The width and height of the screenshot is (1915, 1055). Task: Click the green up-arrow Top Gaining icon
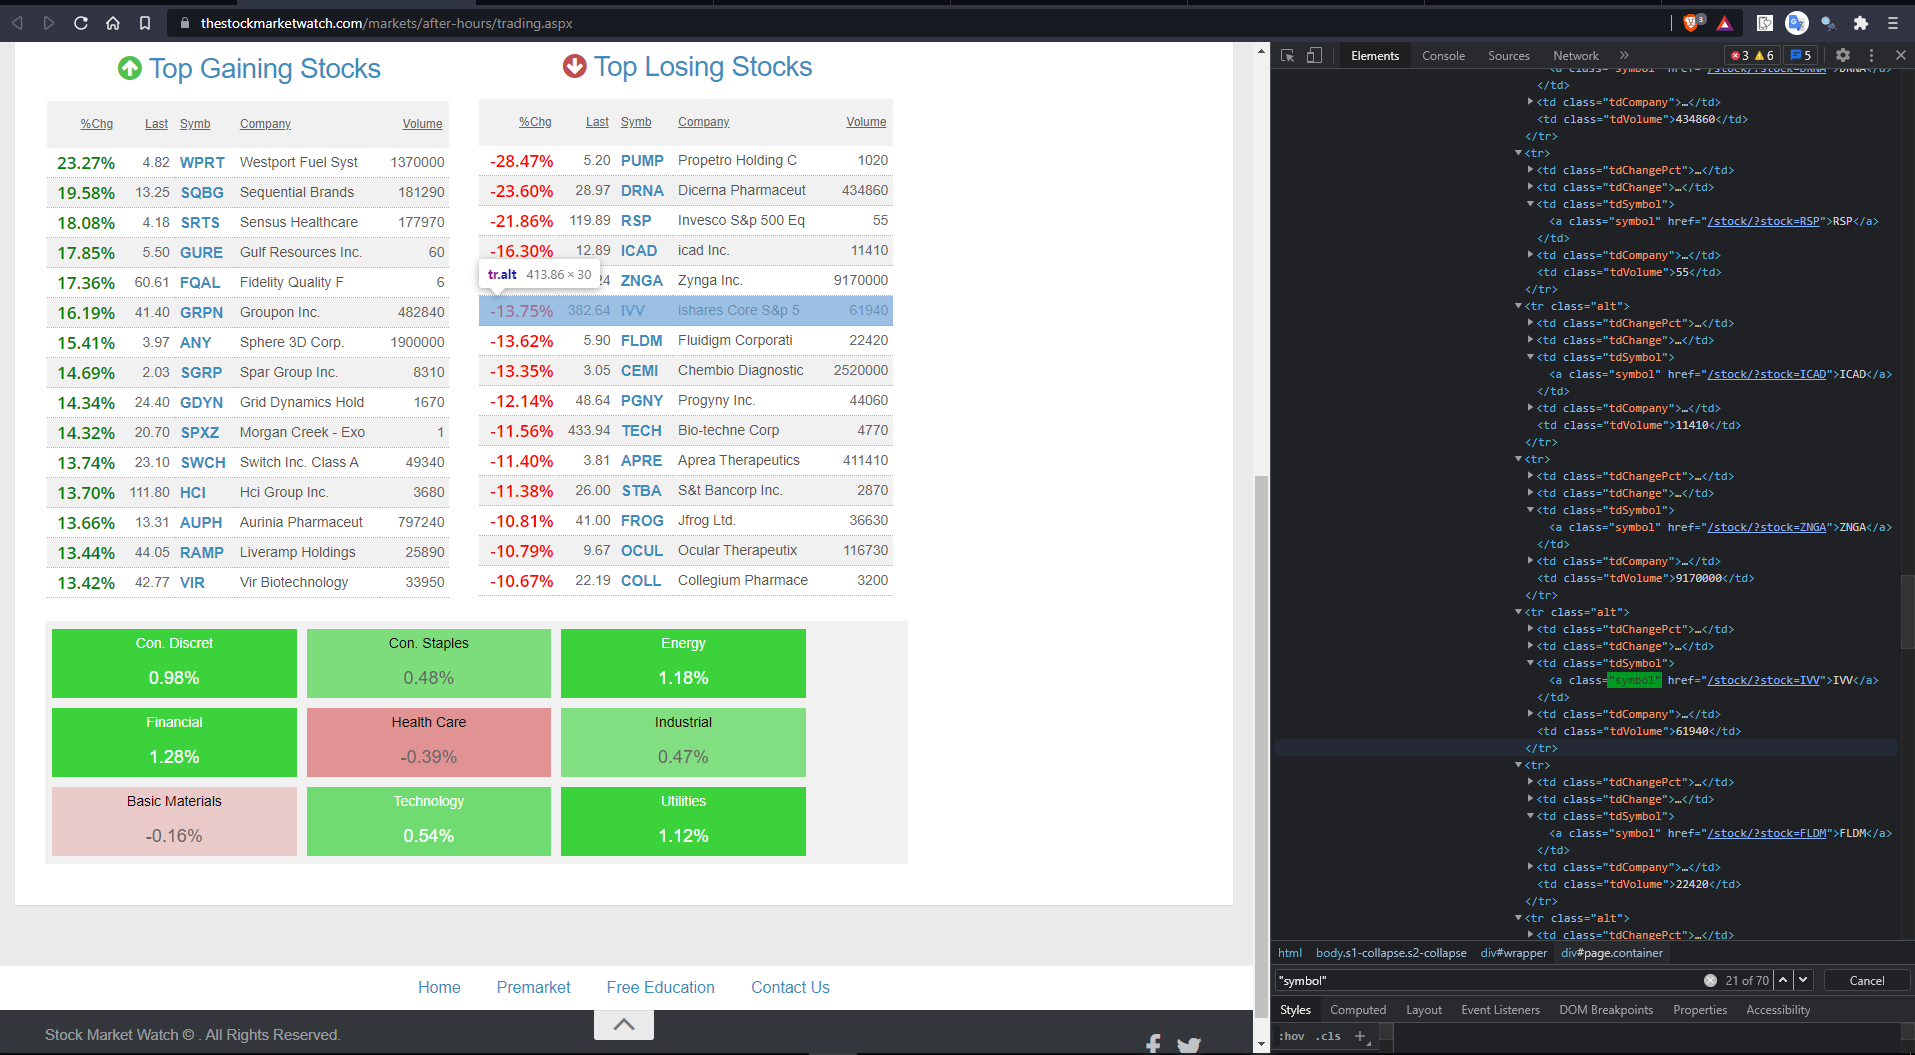[130, 68]
